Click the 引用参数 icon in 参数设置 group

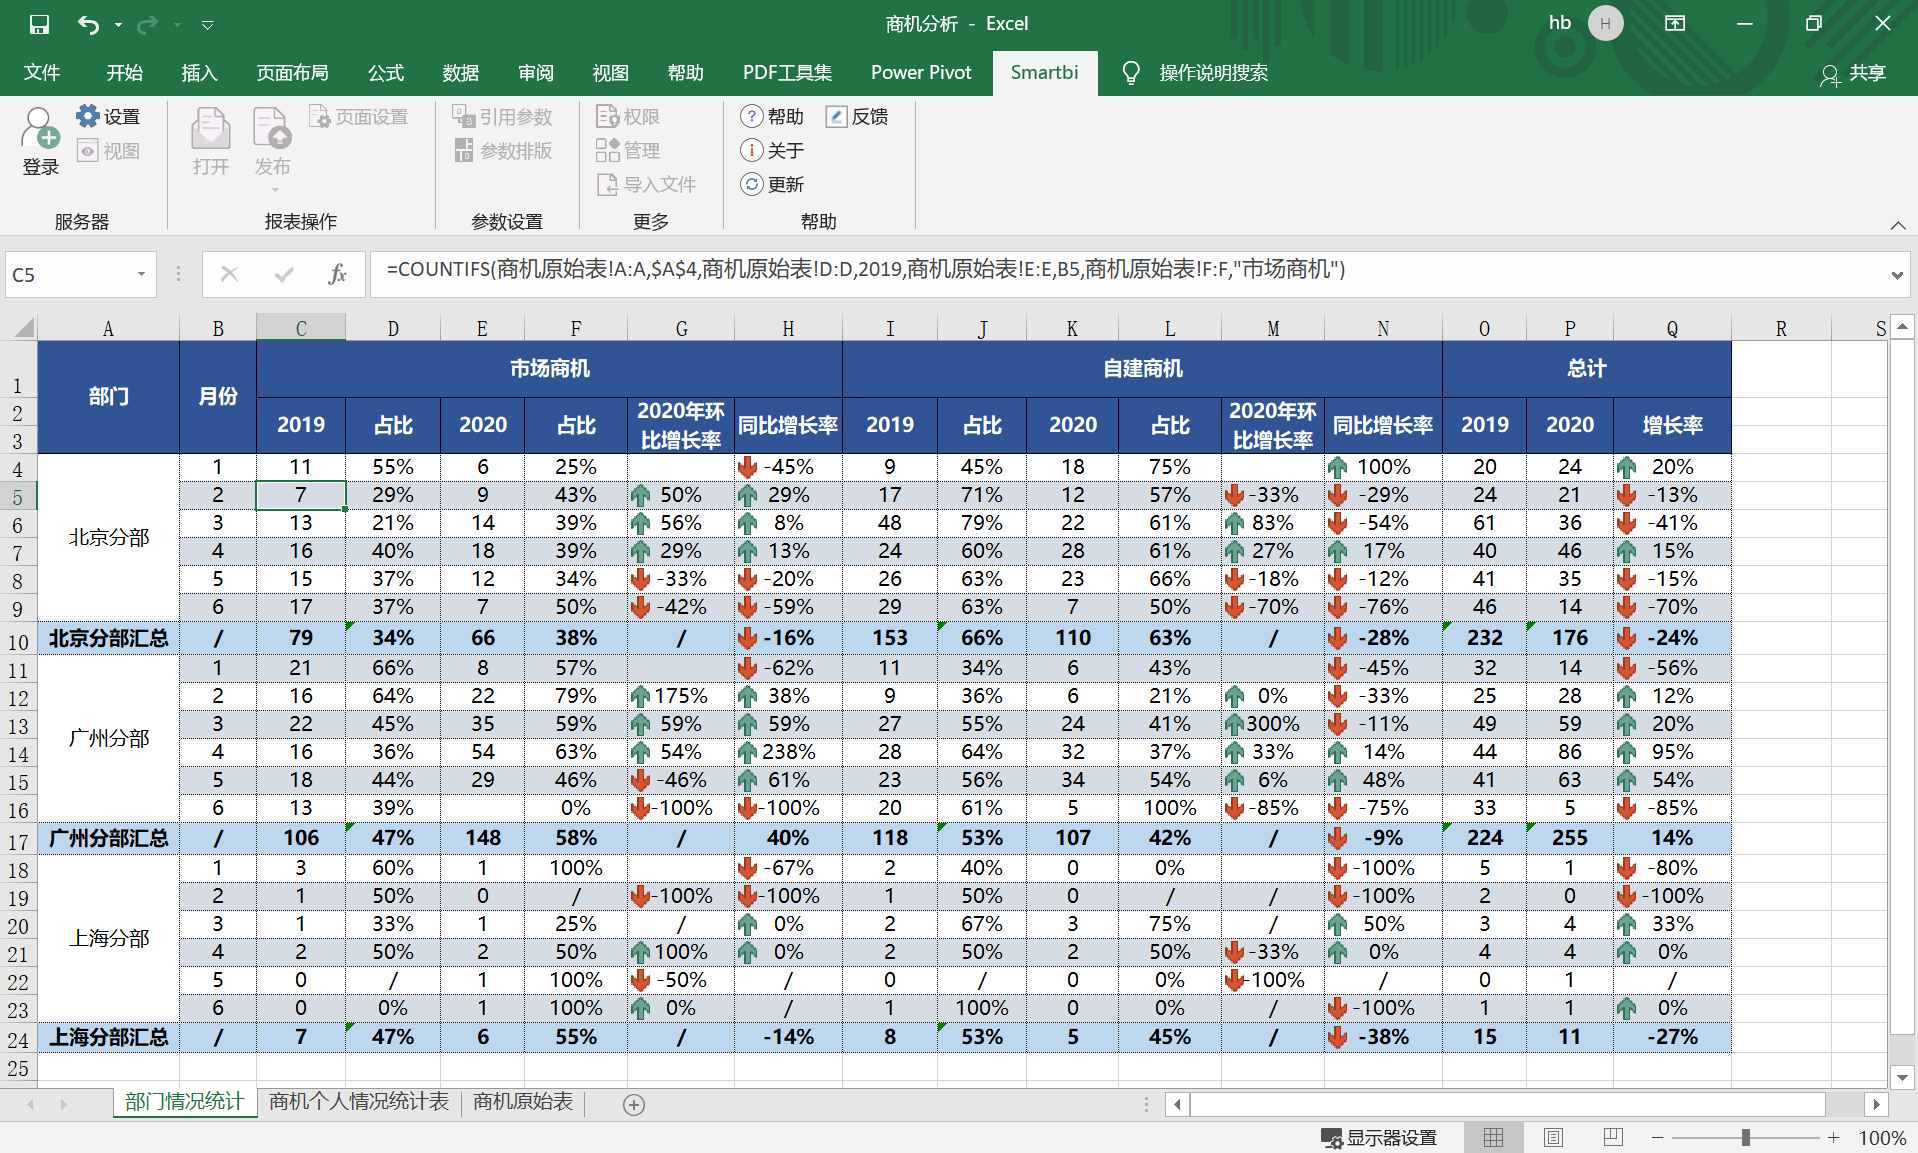(x=505, y=116)
